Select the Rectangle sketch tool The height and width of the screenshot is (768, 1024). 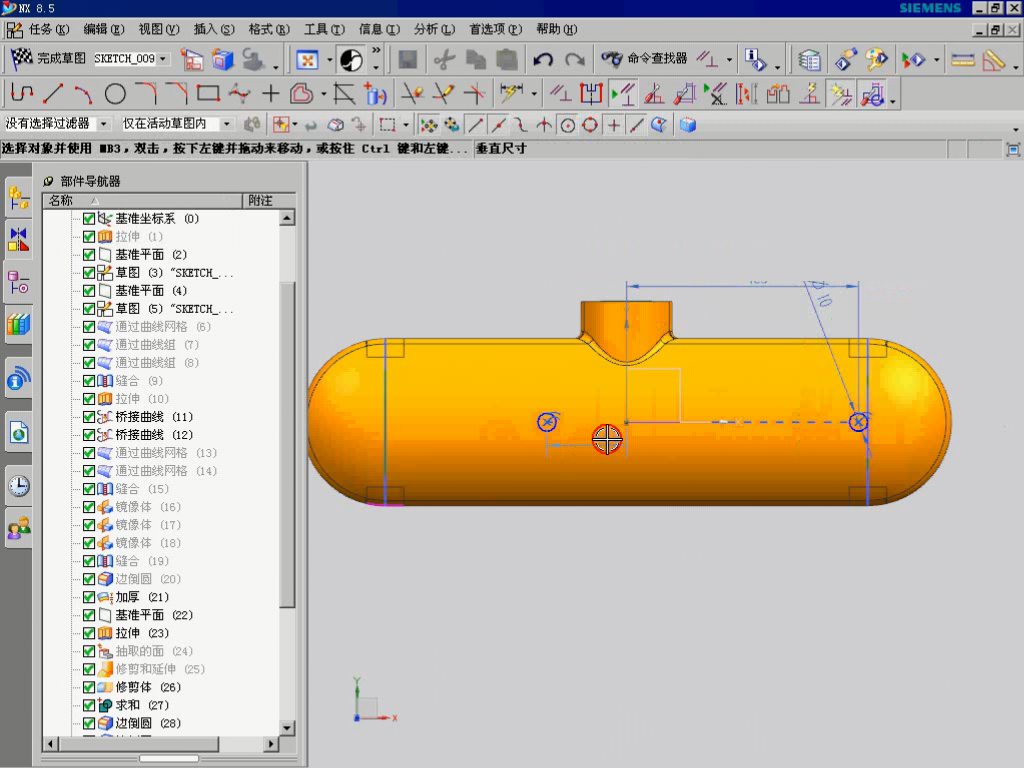208,93
